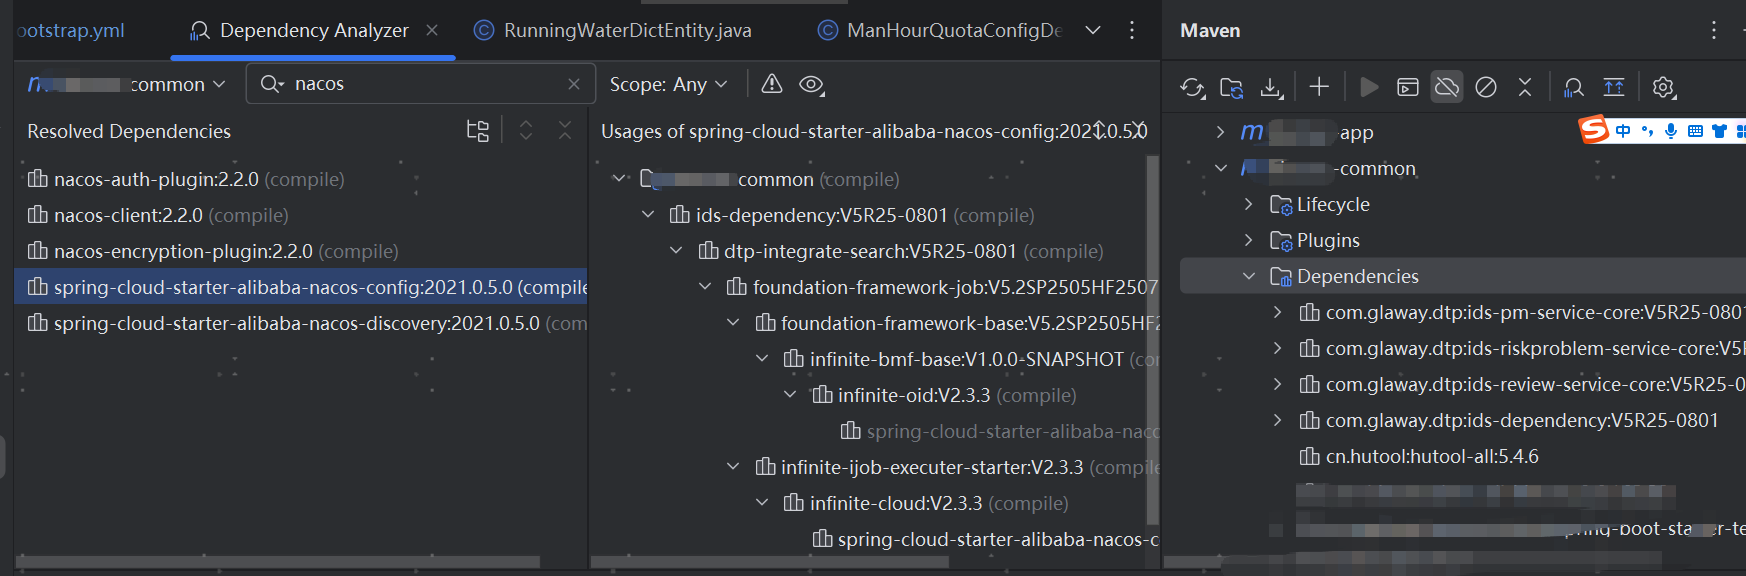Toggle Show as Tree in Resolved Dependencies

[478, 131]
